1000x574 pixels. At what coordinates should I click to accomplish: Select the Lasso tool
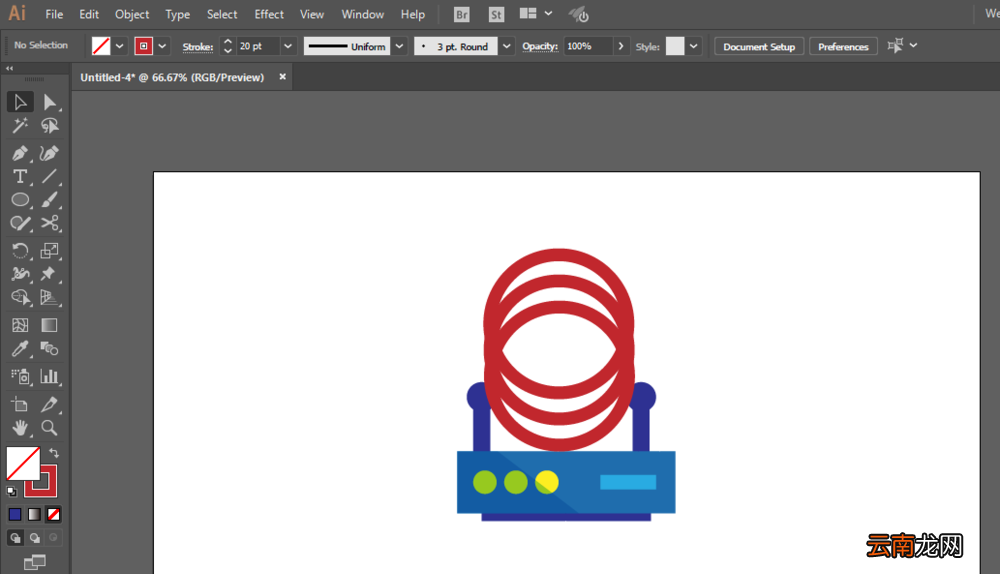click(50, 126)
